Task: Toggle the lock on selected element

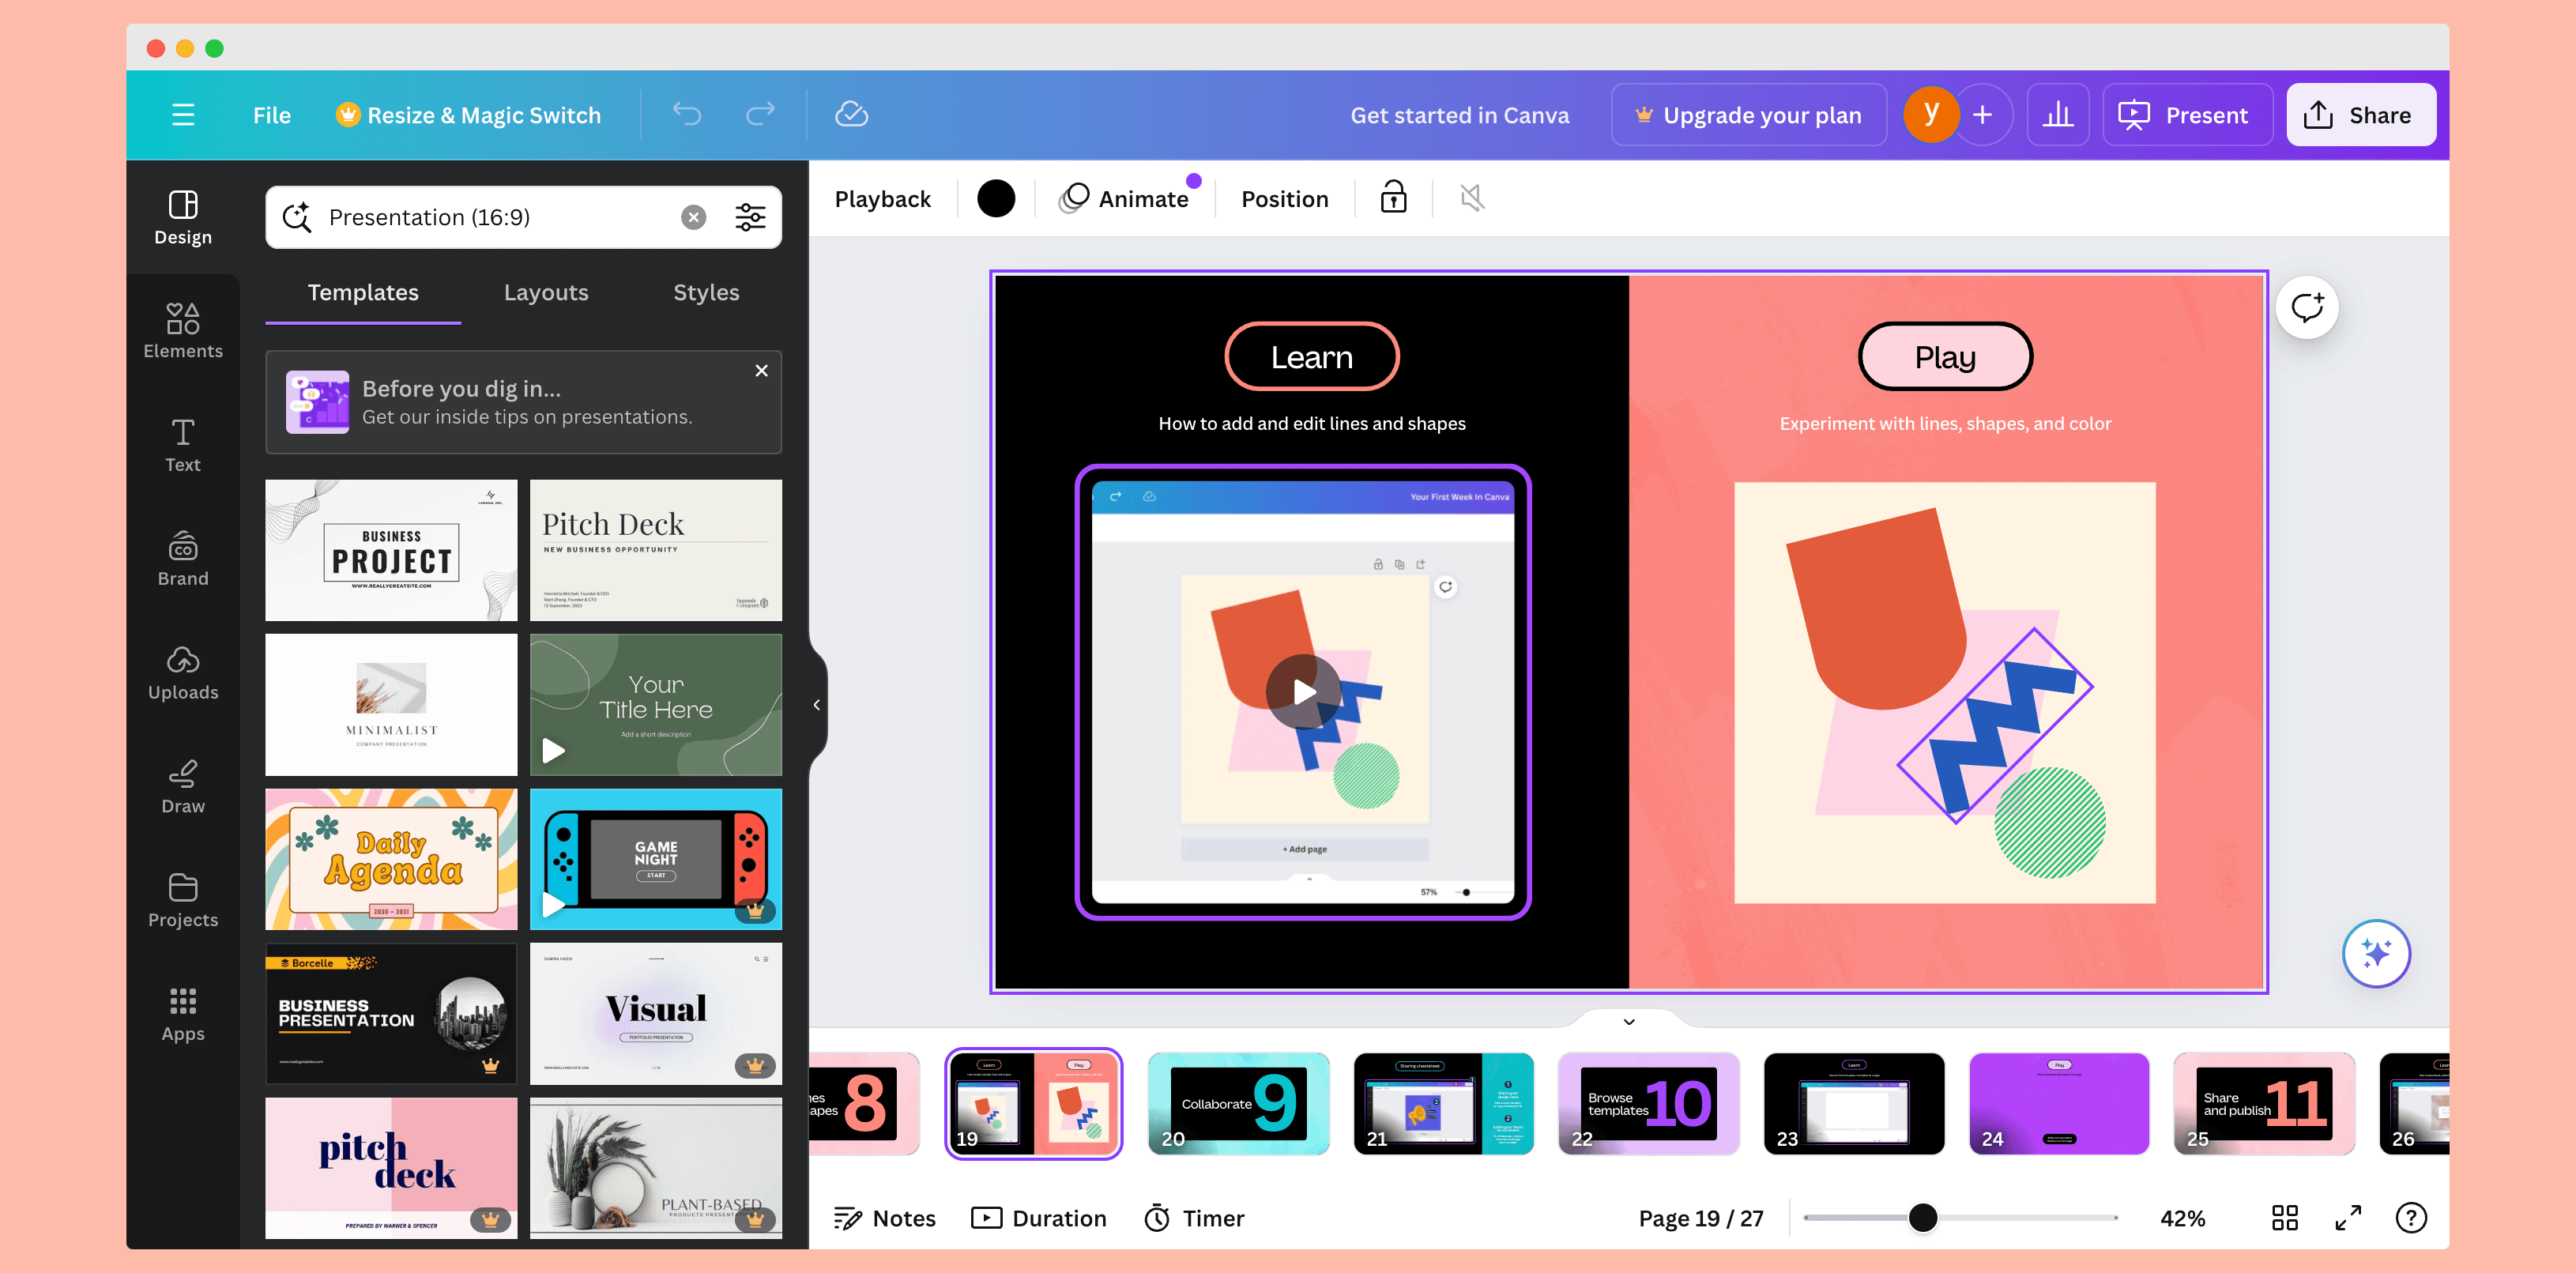Action: pyautogui.click(x=1393, y=198)
